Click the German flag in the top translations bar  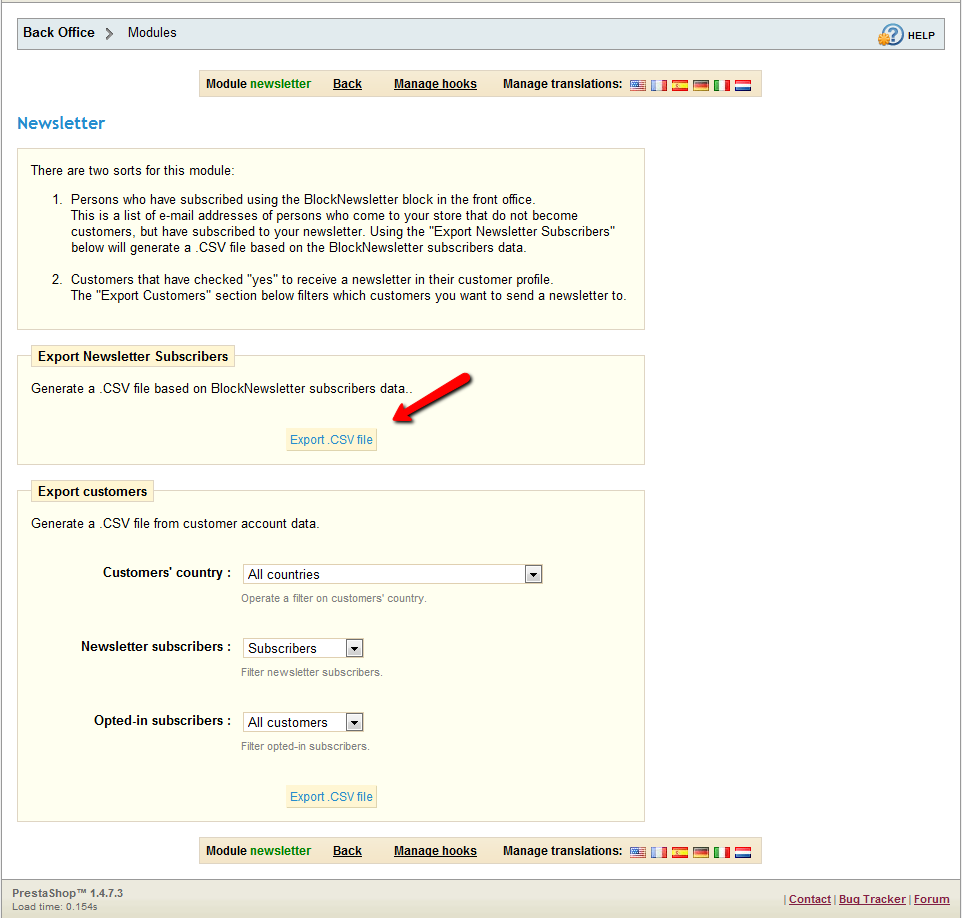701,85
